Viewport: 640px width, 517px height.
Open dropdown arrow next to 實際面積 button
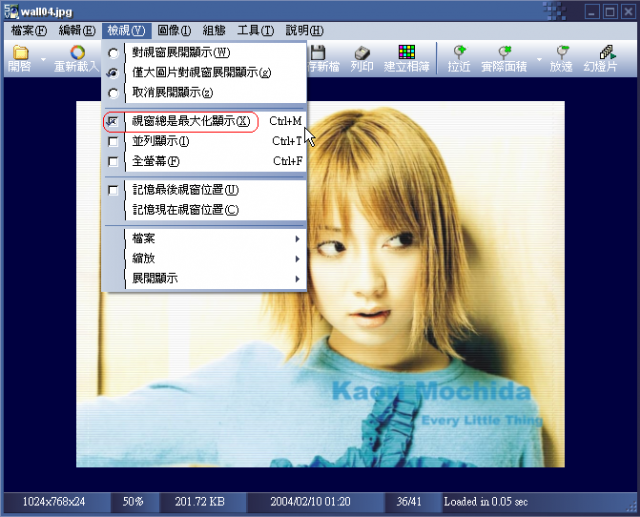point(539,60)
